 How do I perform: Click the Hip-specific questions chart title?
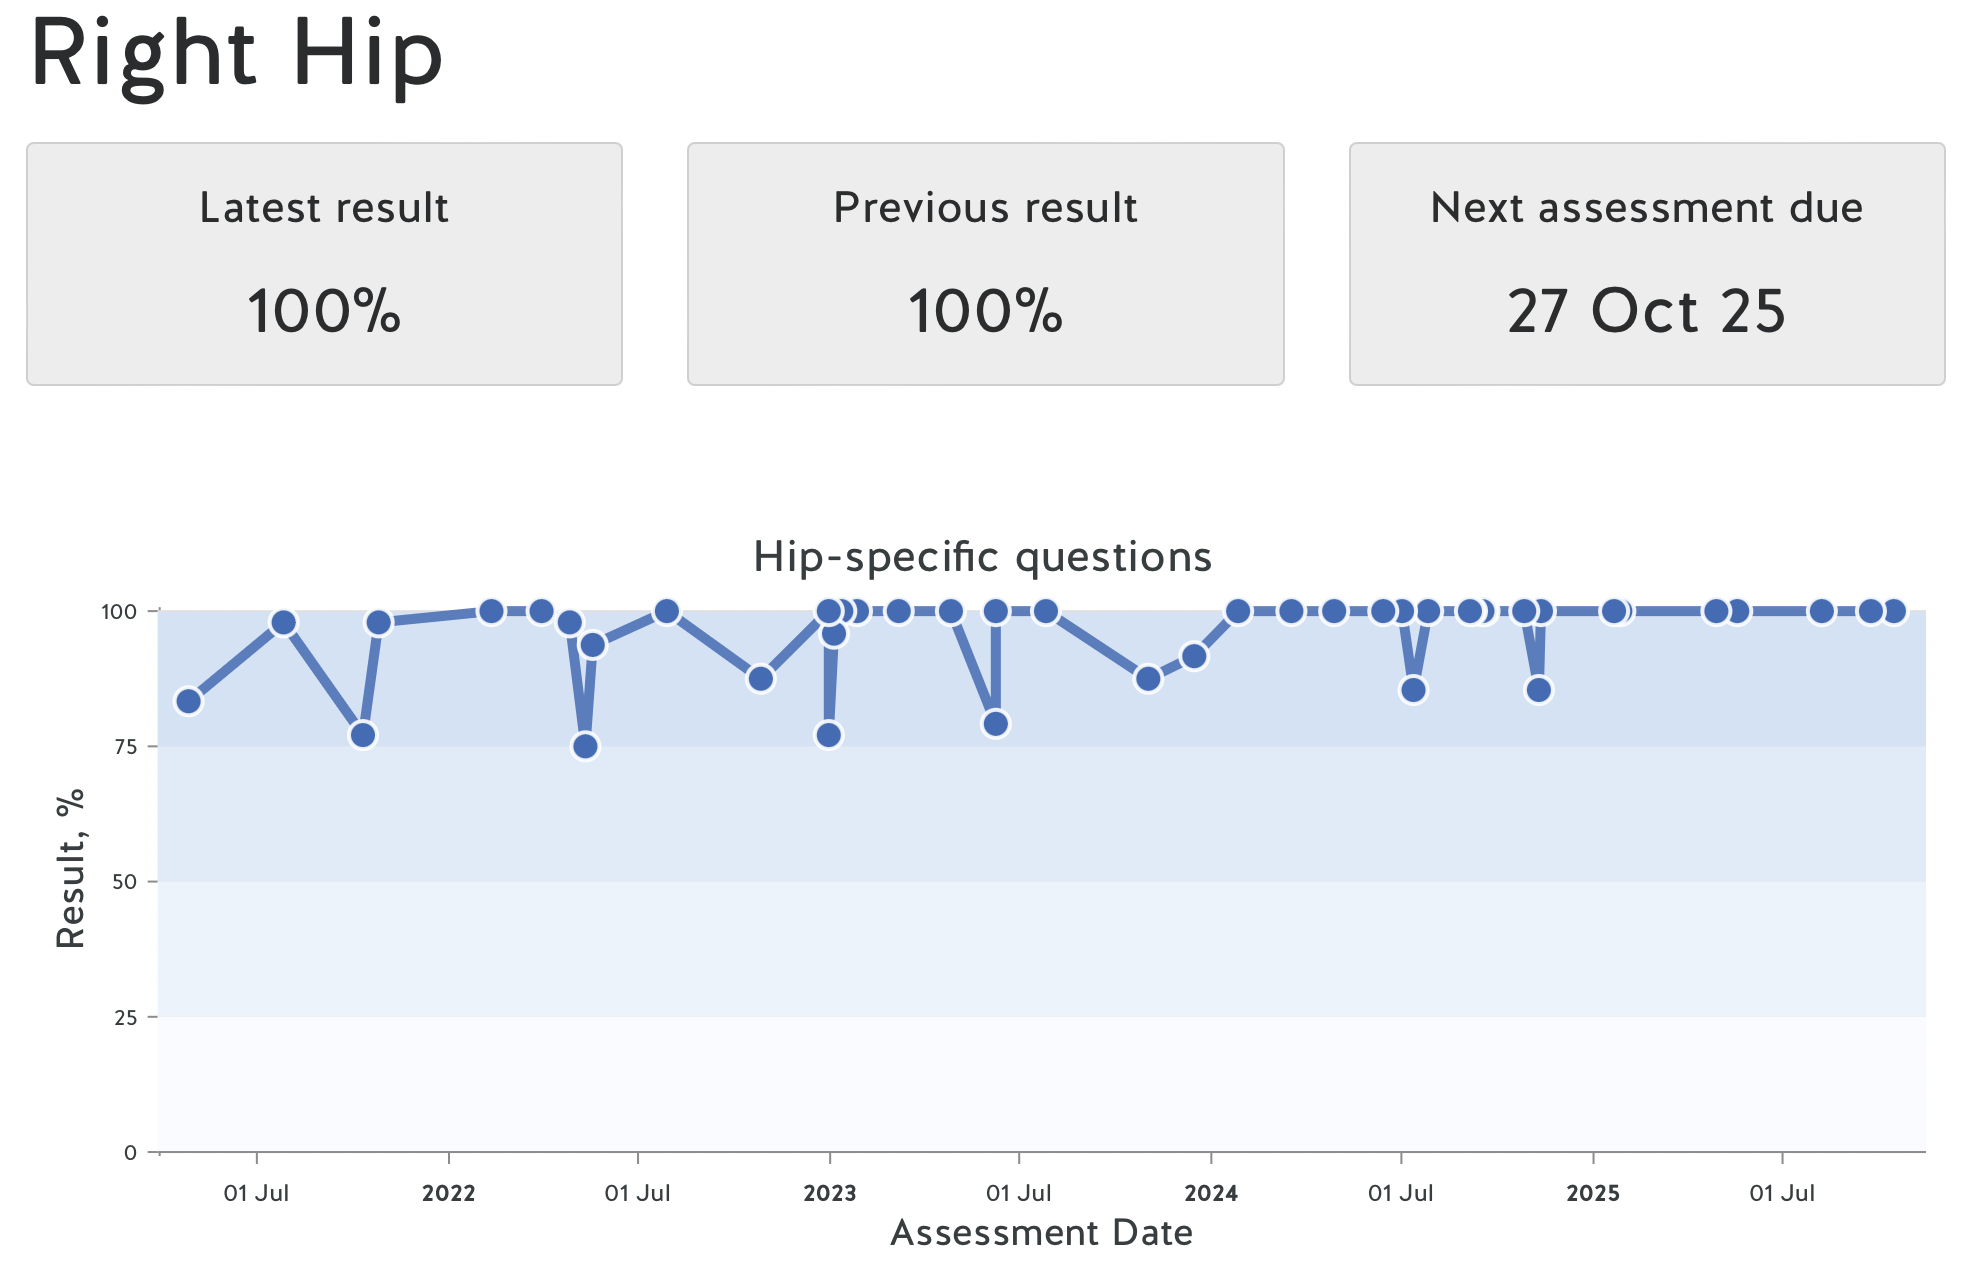point(982,557)
